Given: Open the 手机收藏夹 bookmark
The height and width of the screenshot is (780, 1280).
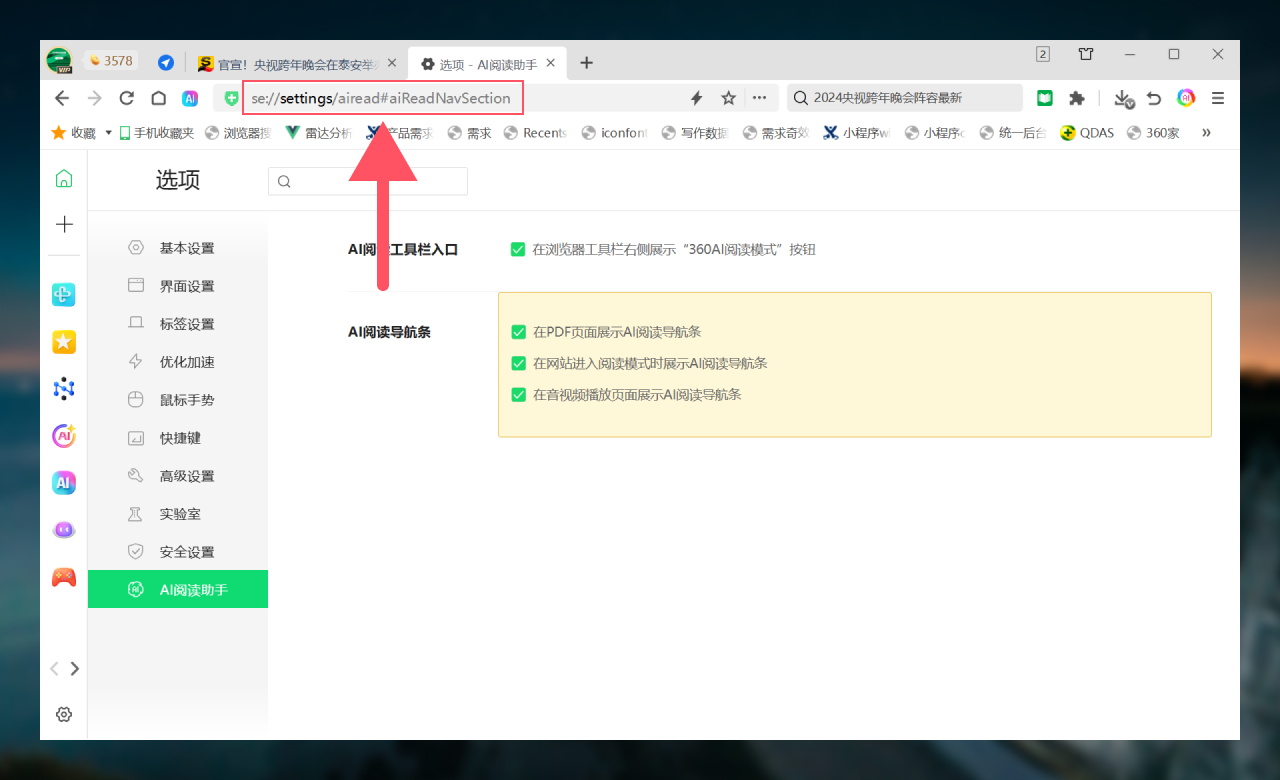Looking at the screenshot, I should pyautogui.click(x=156, y=132).
